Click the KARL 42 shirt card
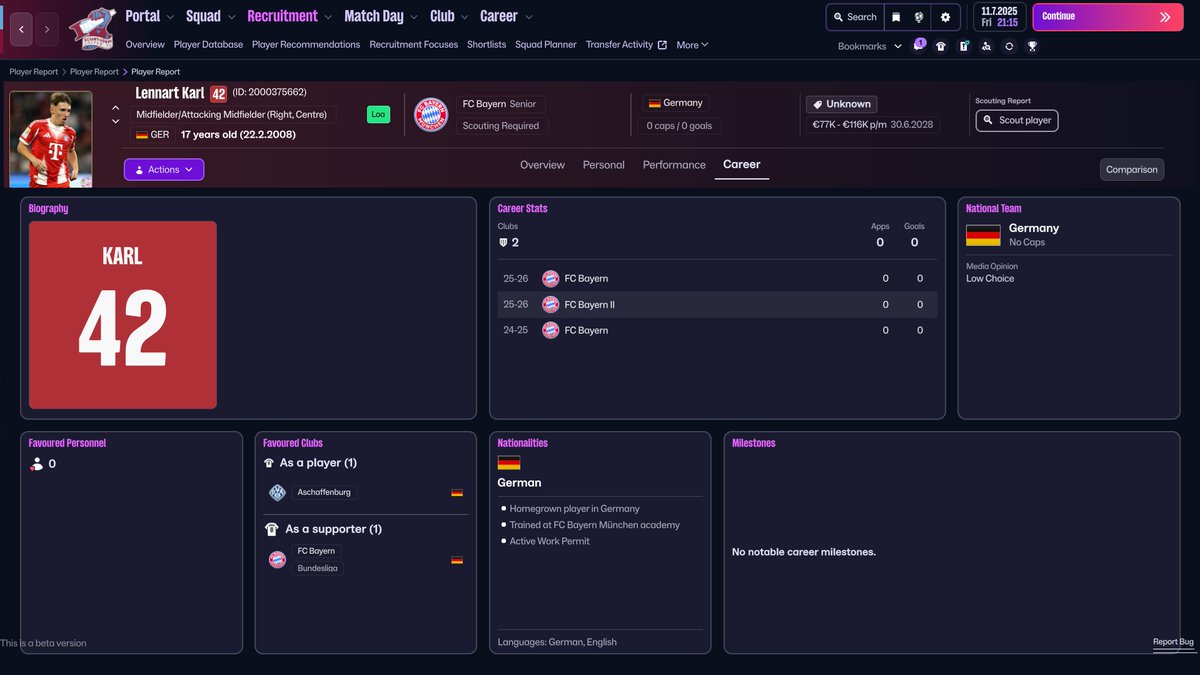 [x=123, y=315]
